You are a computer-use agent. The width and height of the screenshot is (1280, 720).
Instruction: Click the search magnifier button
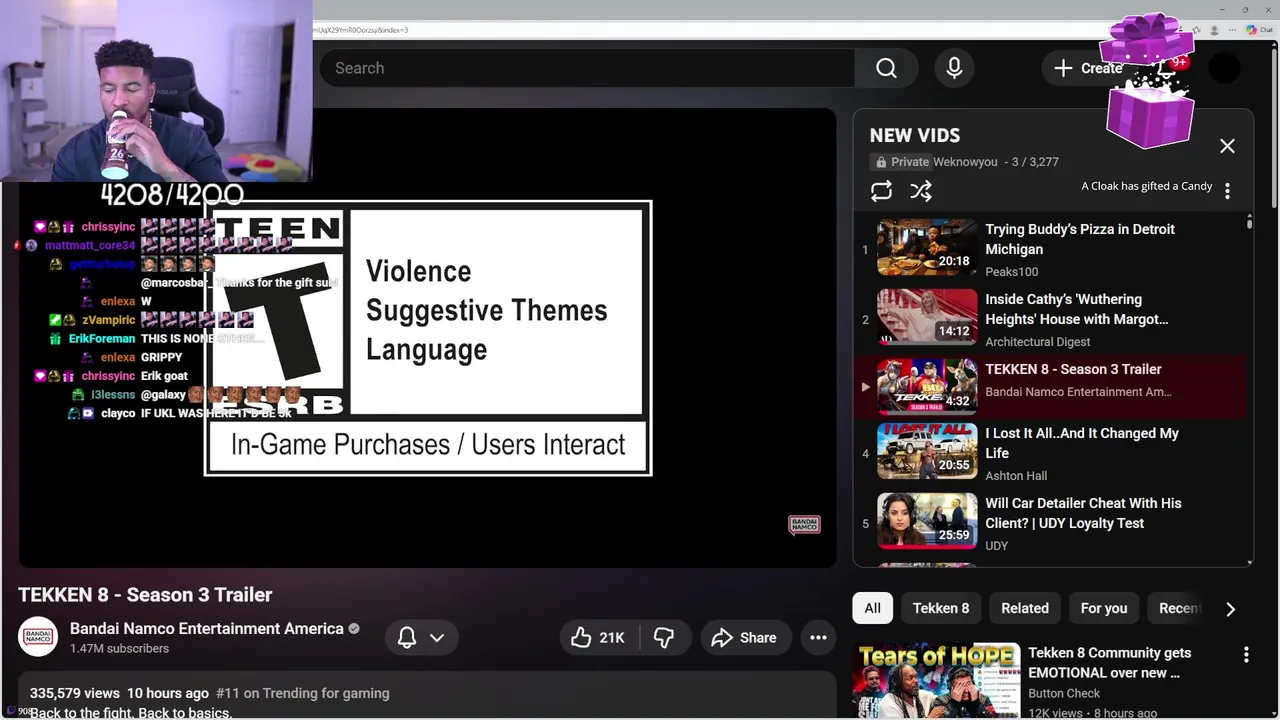click(x=886, y=68)
